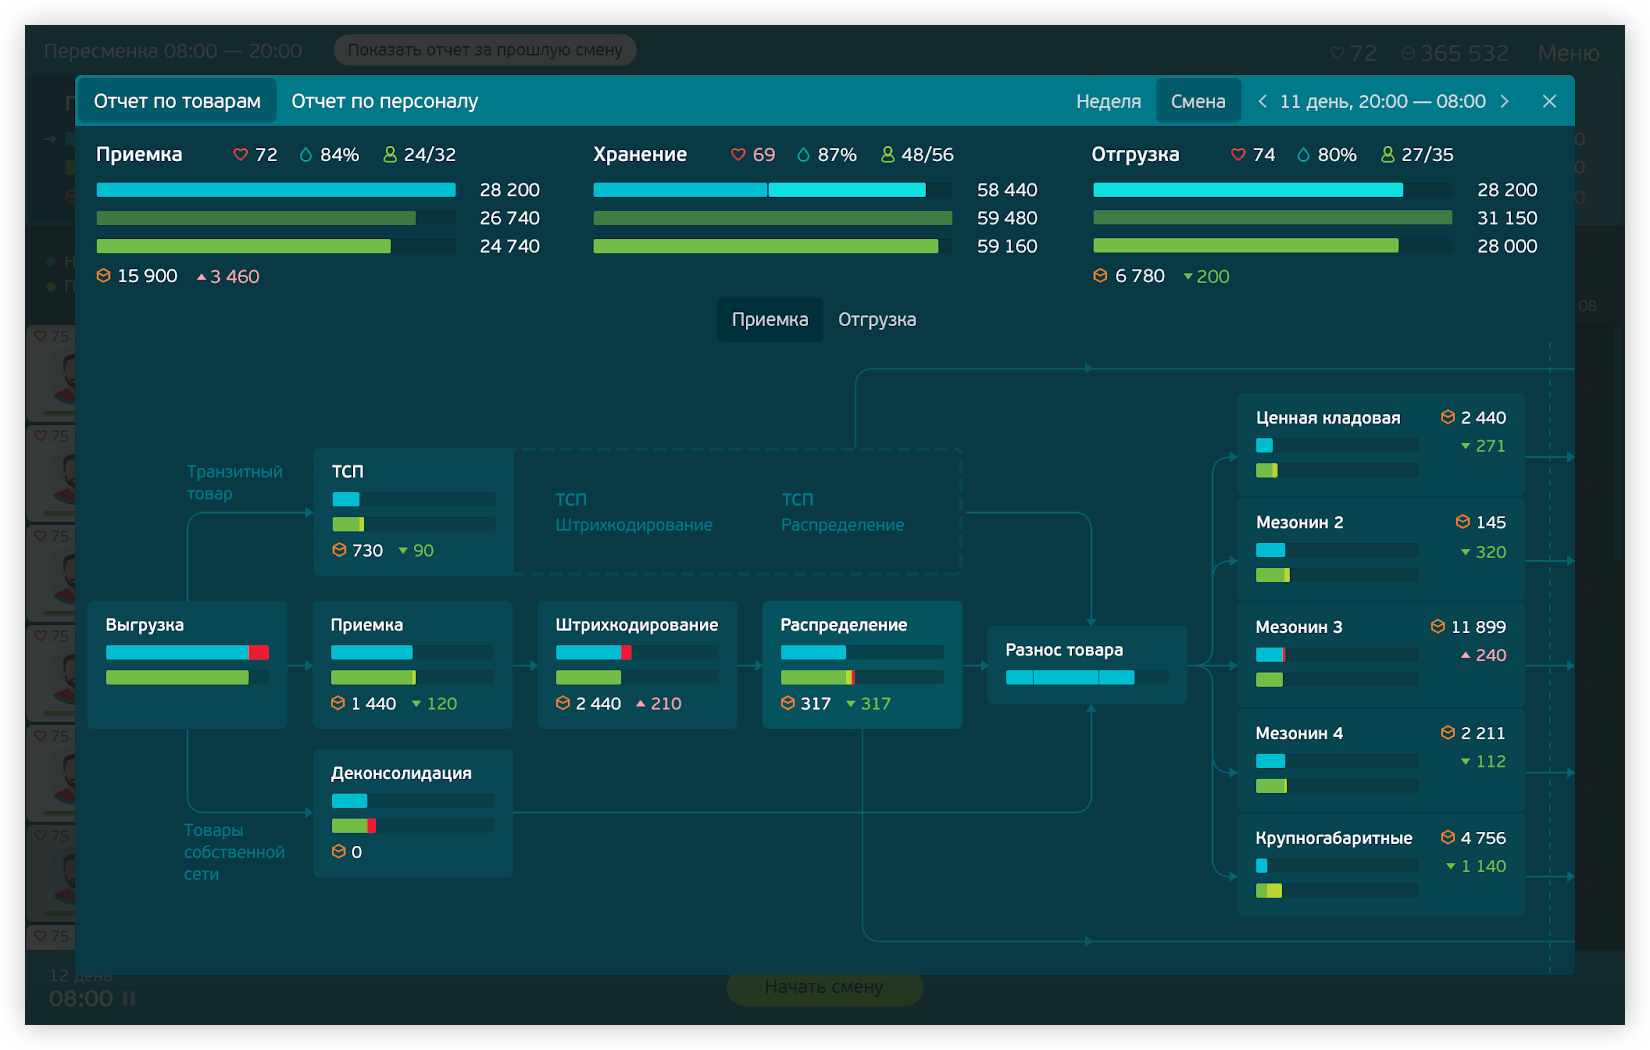1650x1050 pixels.
Task: Close the report dialog with X
Action: [1549, 101]
